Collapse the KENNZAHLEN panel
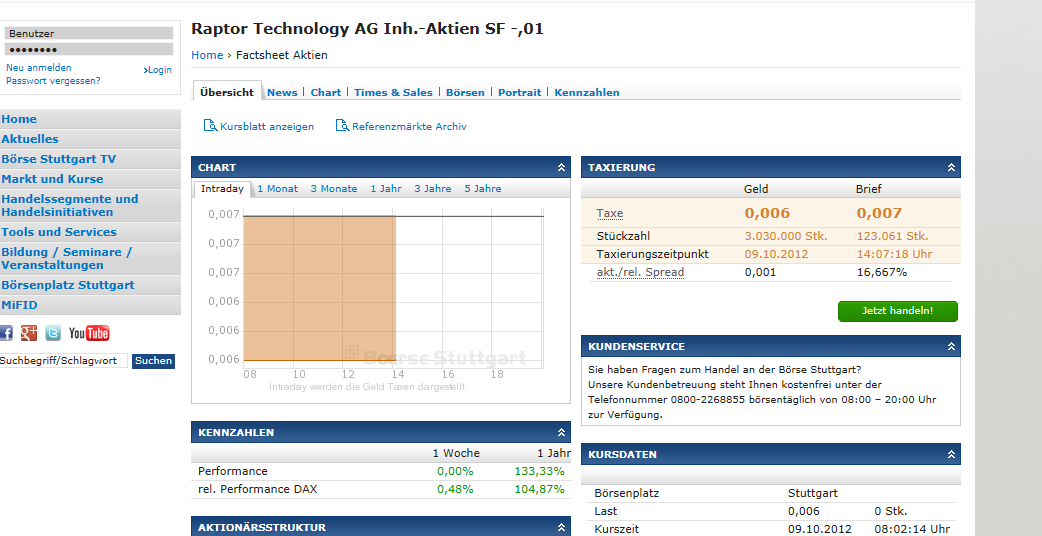The height and width of the screenshot is (536, 1042). 561,432
